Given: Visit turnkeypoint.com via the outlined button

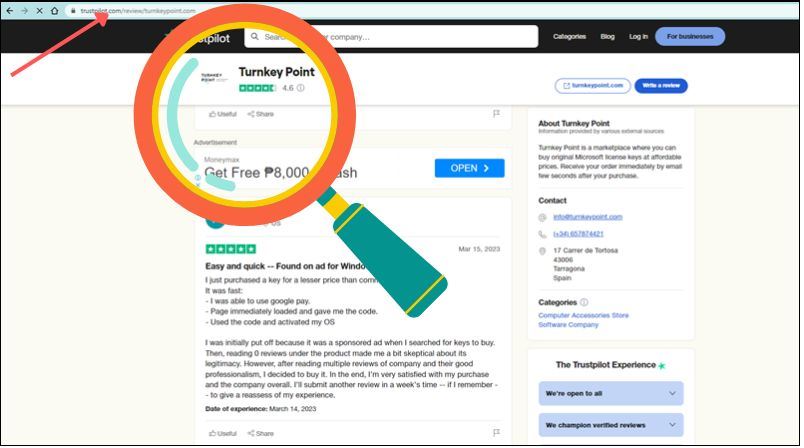Looking at the screenshot, I should (x=592, y=86).
